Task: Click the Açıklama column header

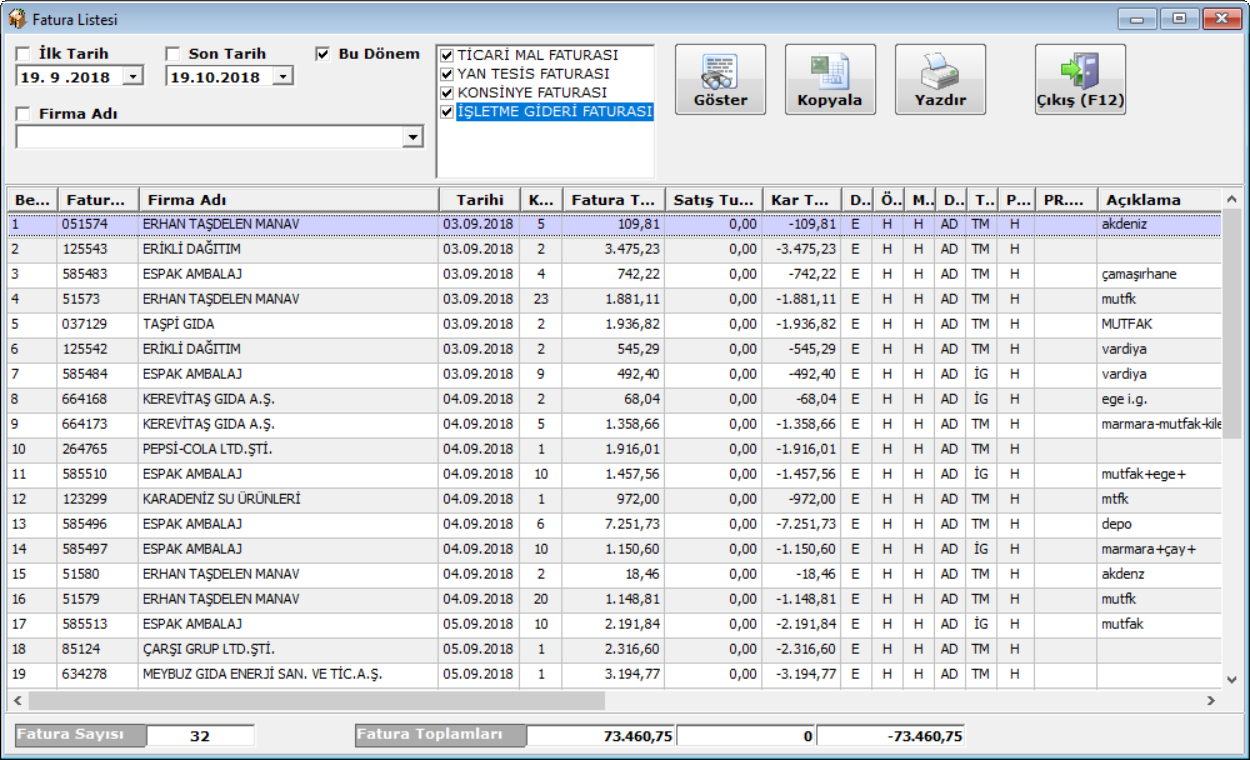Action: [1156, 200]
